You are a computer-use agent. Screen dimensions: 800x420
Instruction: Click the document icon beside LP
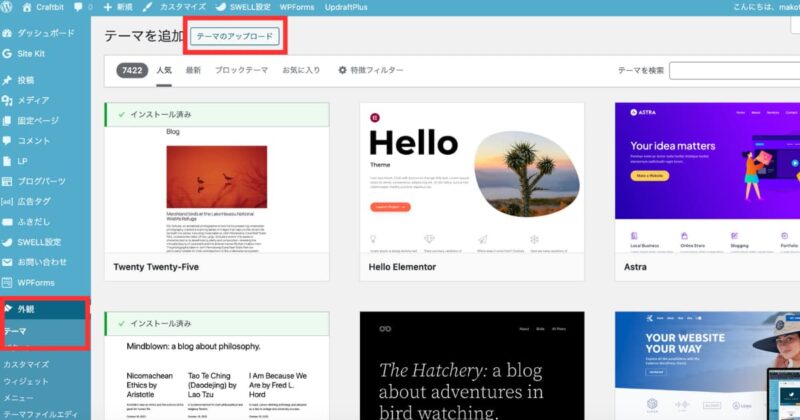coord(7,161)
